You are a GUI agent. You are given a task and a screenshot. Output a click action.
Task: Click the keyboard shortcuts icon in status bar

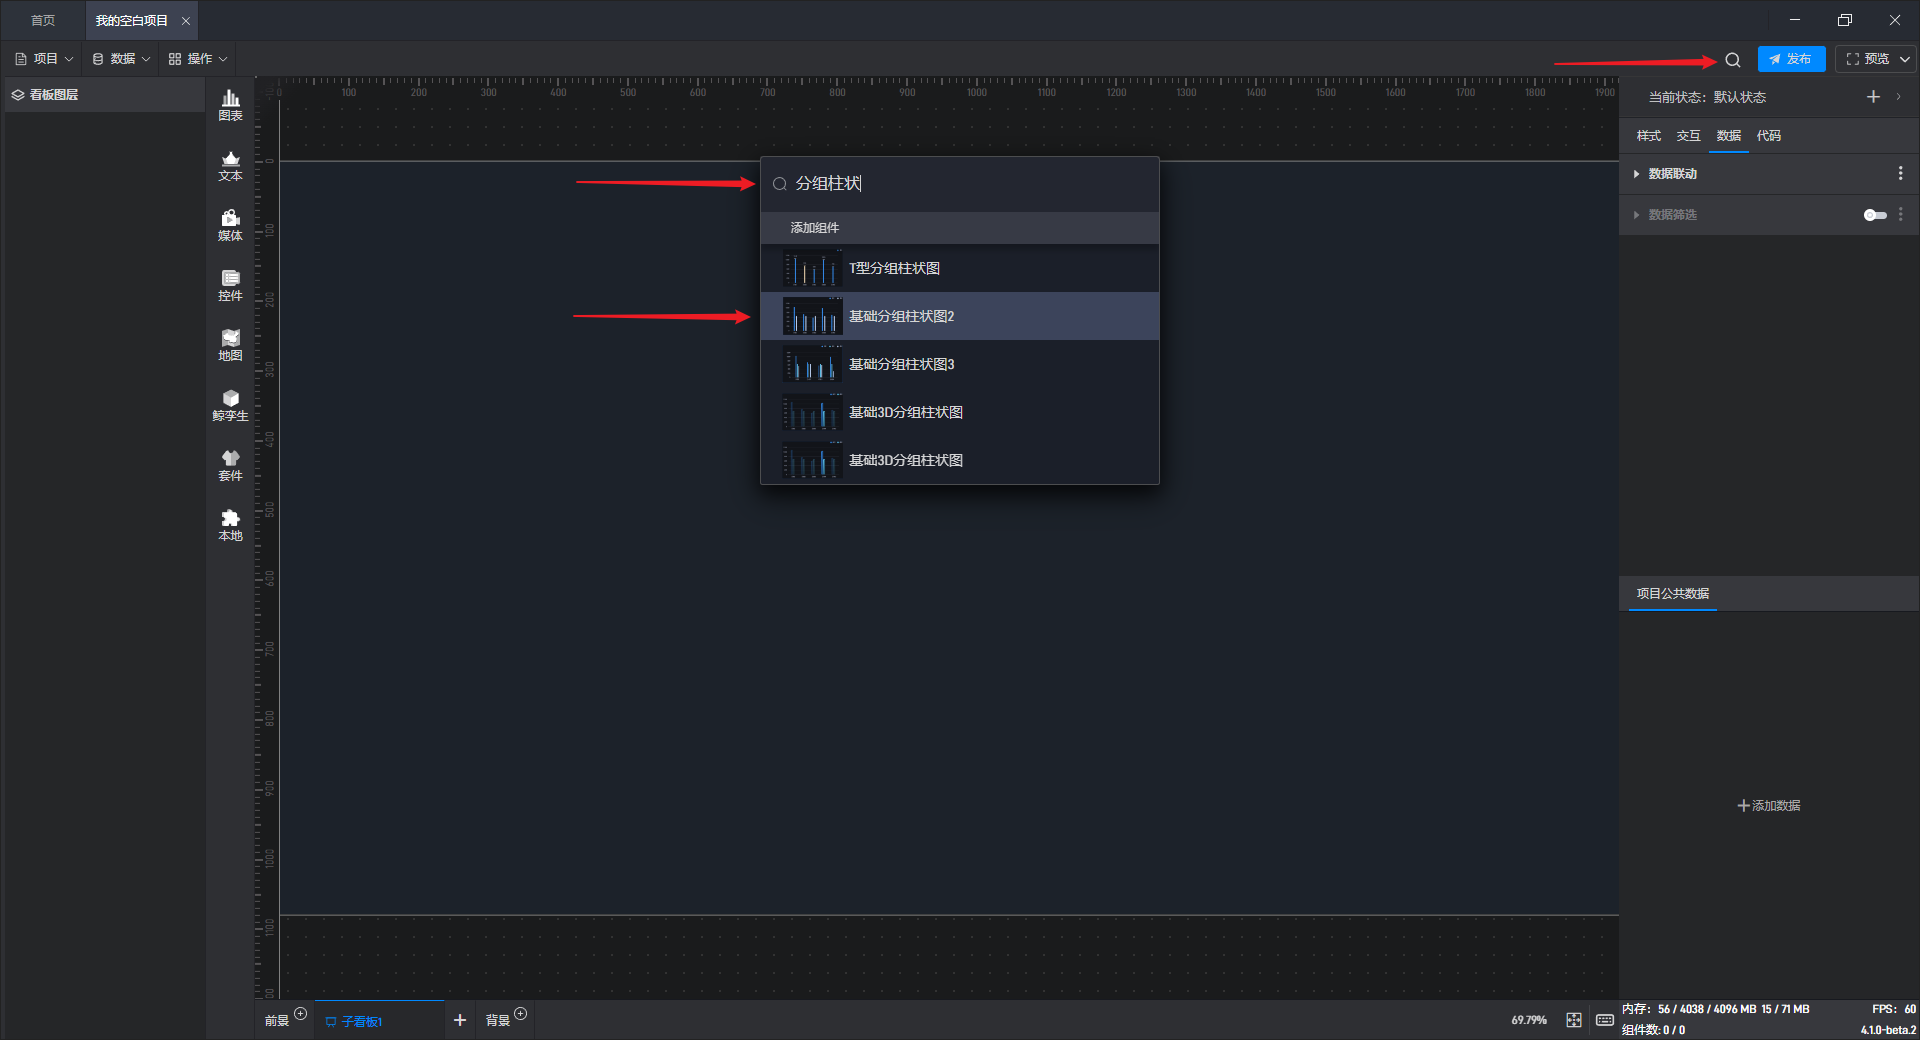click(x=1604, y=1020)
